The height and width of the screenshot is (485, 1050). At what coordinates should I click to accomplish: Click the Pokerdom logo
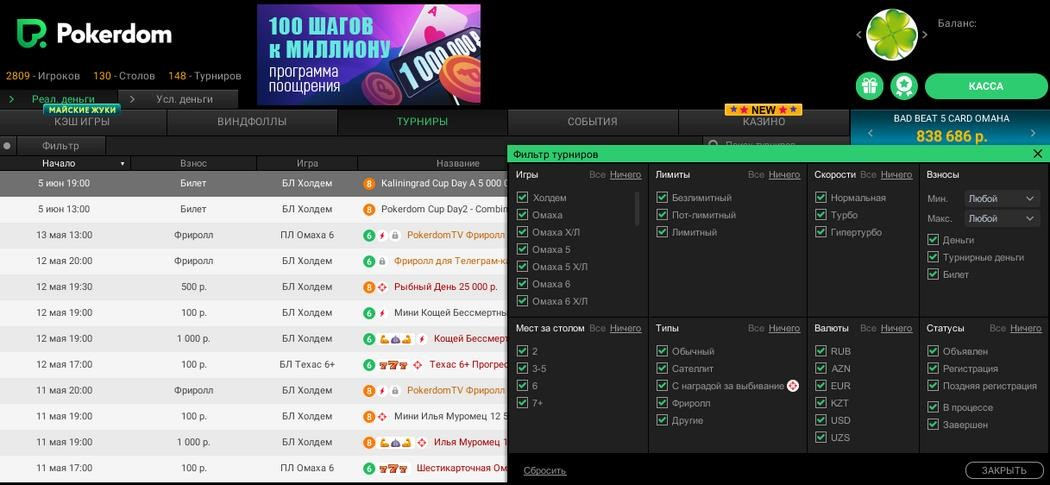pos(94,33)
